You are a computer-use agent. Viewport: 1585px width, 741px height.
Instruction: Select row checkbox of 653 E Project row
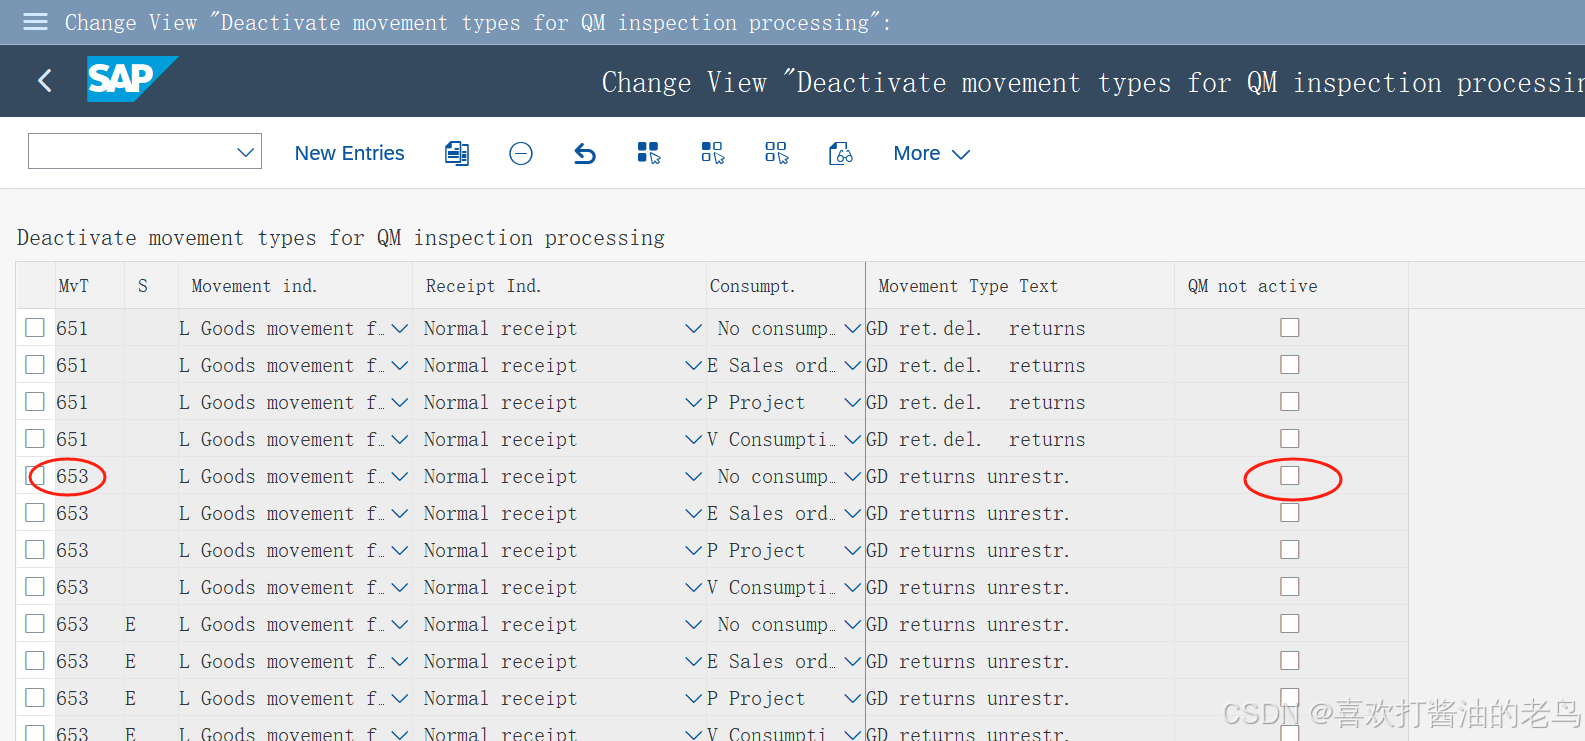35,698
